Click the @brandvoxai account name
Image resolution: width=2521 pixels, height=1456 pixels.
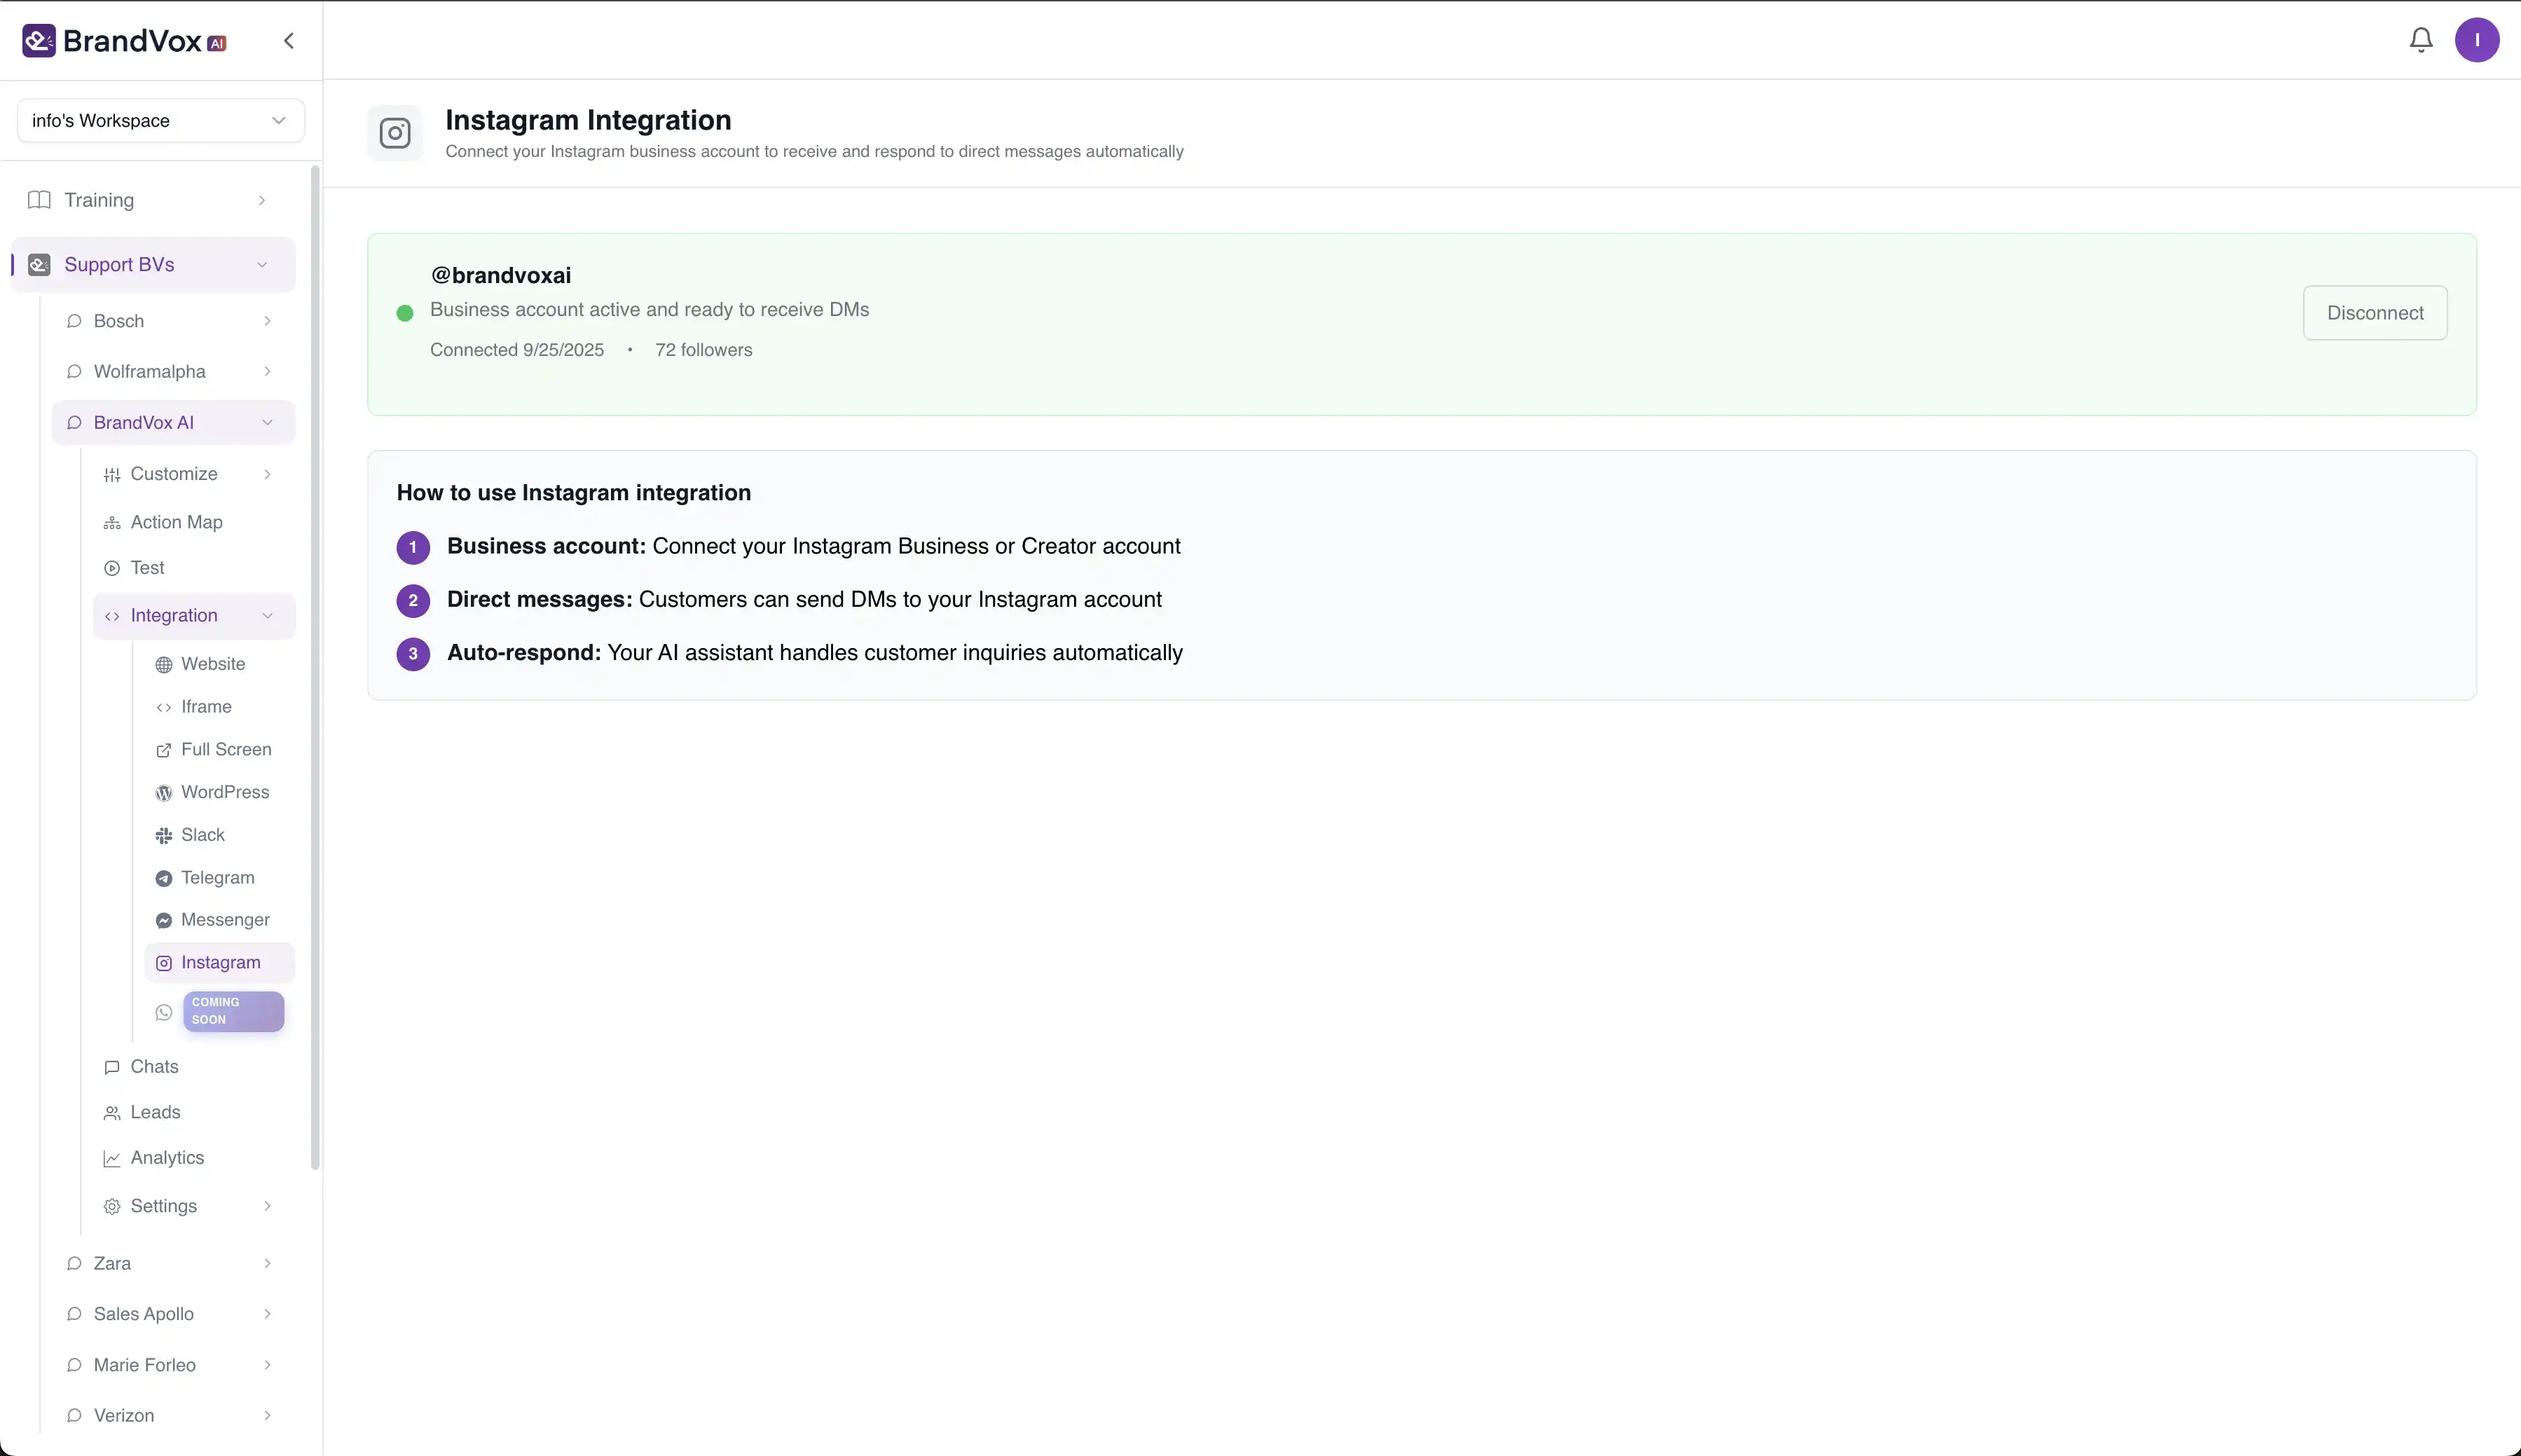point(501,275)
